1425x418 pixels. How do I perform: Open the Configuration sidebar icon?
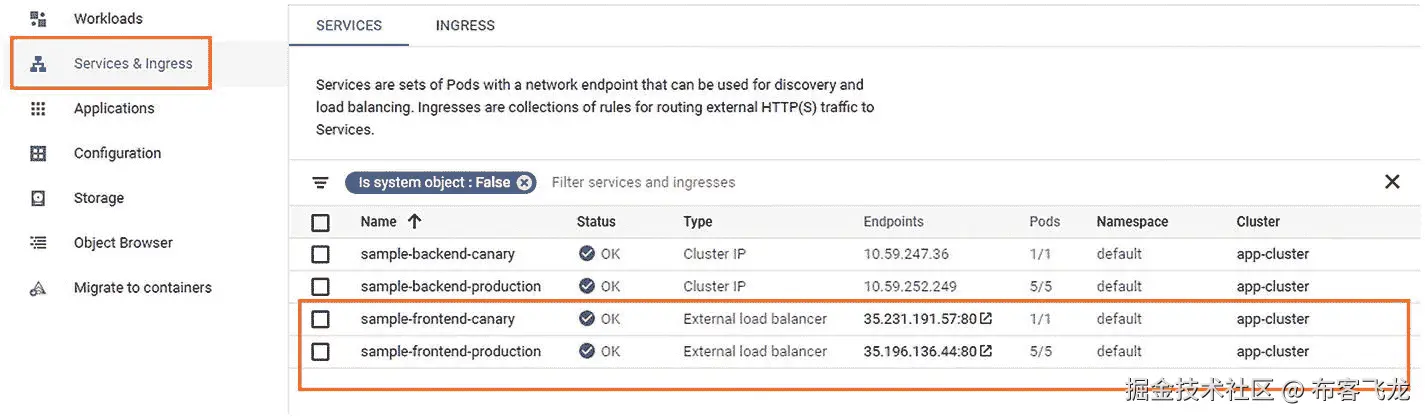(38, 154)
